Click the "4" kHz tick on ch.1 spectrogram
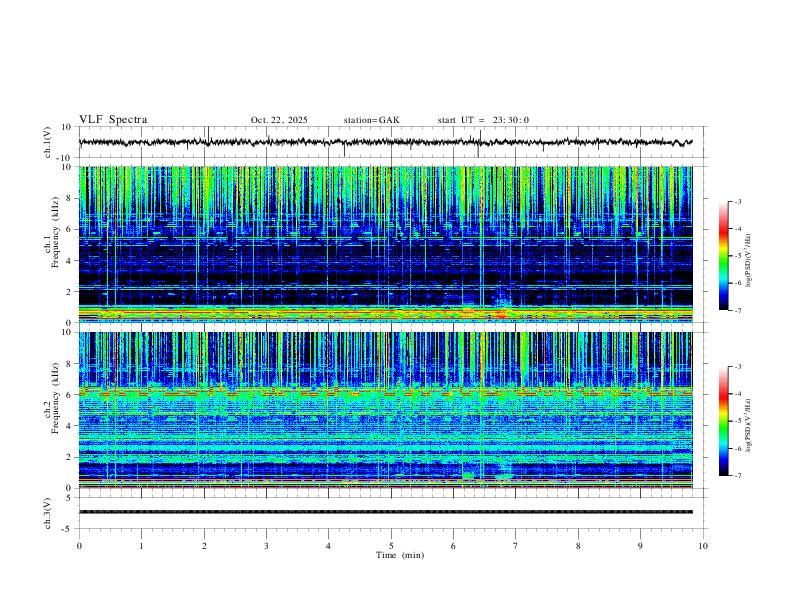The image size is (792, 612). pos(69,261)
